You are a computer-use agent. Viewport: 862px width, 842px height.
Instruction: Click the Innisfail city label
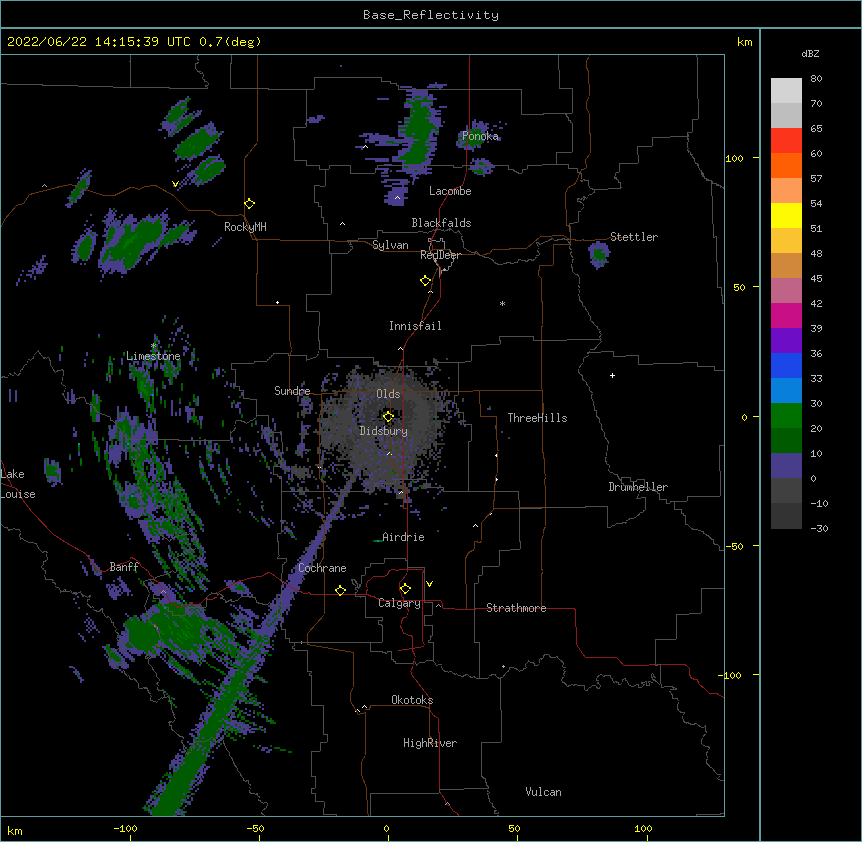coord(415,326)
